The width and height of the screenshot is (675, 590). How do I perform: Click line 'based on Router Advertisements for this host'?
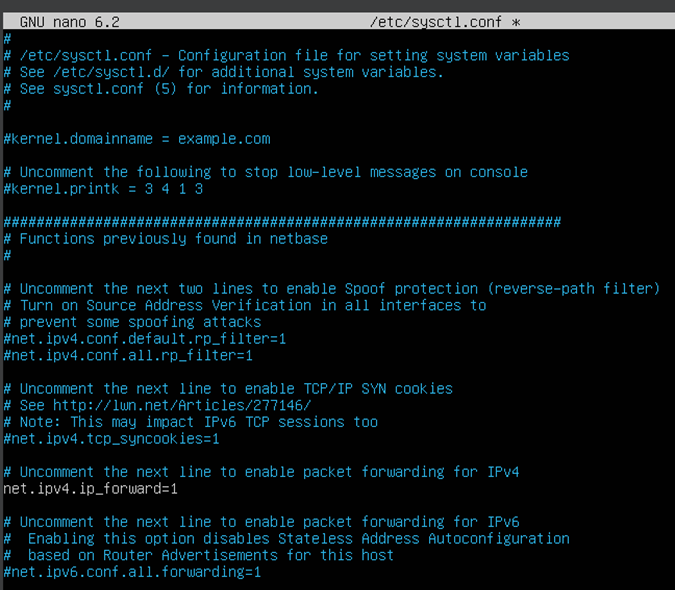tap(198, 556)
